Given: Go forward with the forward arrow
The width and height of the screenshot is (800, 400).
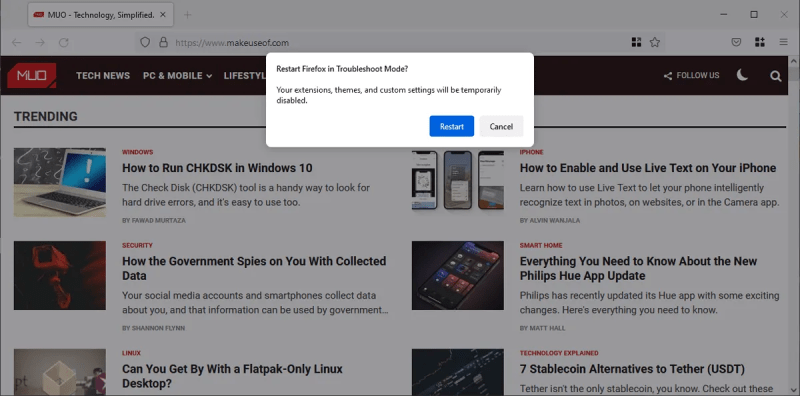Looking at the screenshot, I should click(x=40, y=42).
